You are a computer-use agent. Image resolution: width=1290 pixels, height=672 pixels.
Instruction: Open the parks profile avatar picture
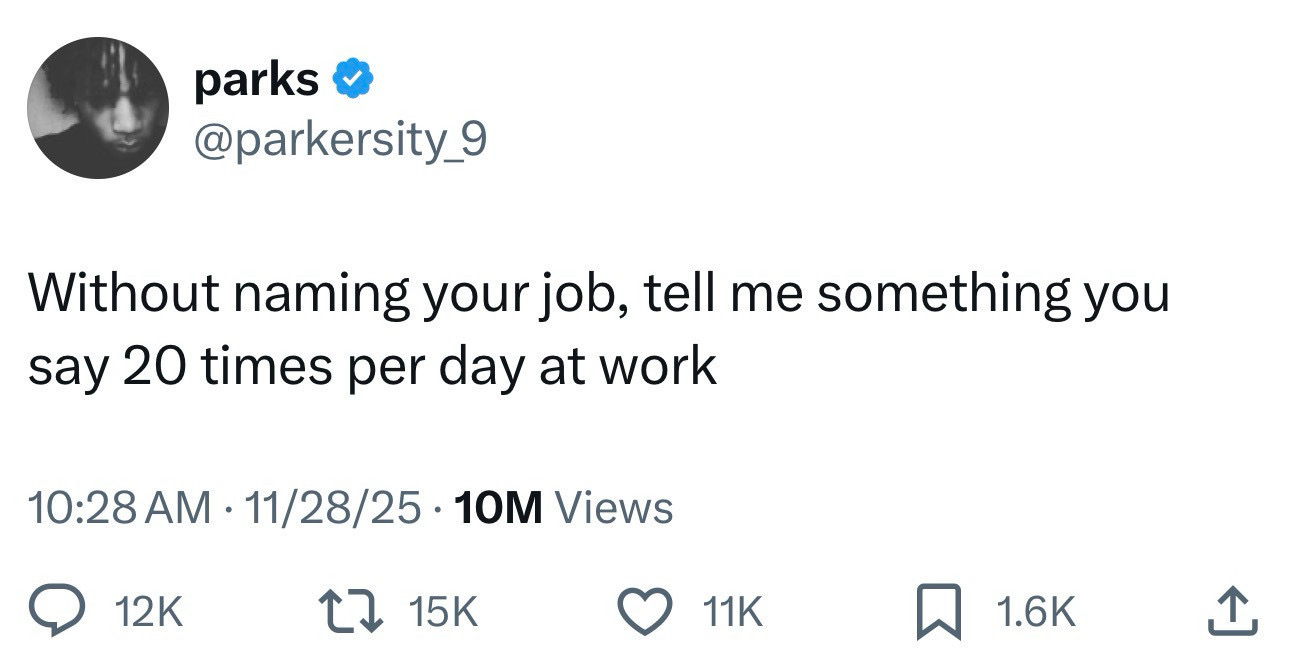[98, 108]
